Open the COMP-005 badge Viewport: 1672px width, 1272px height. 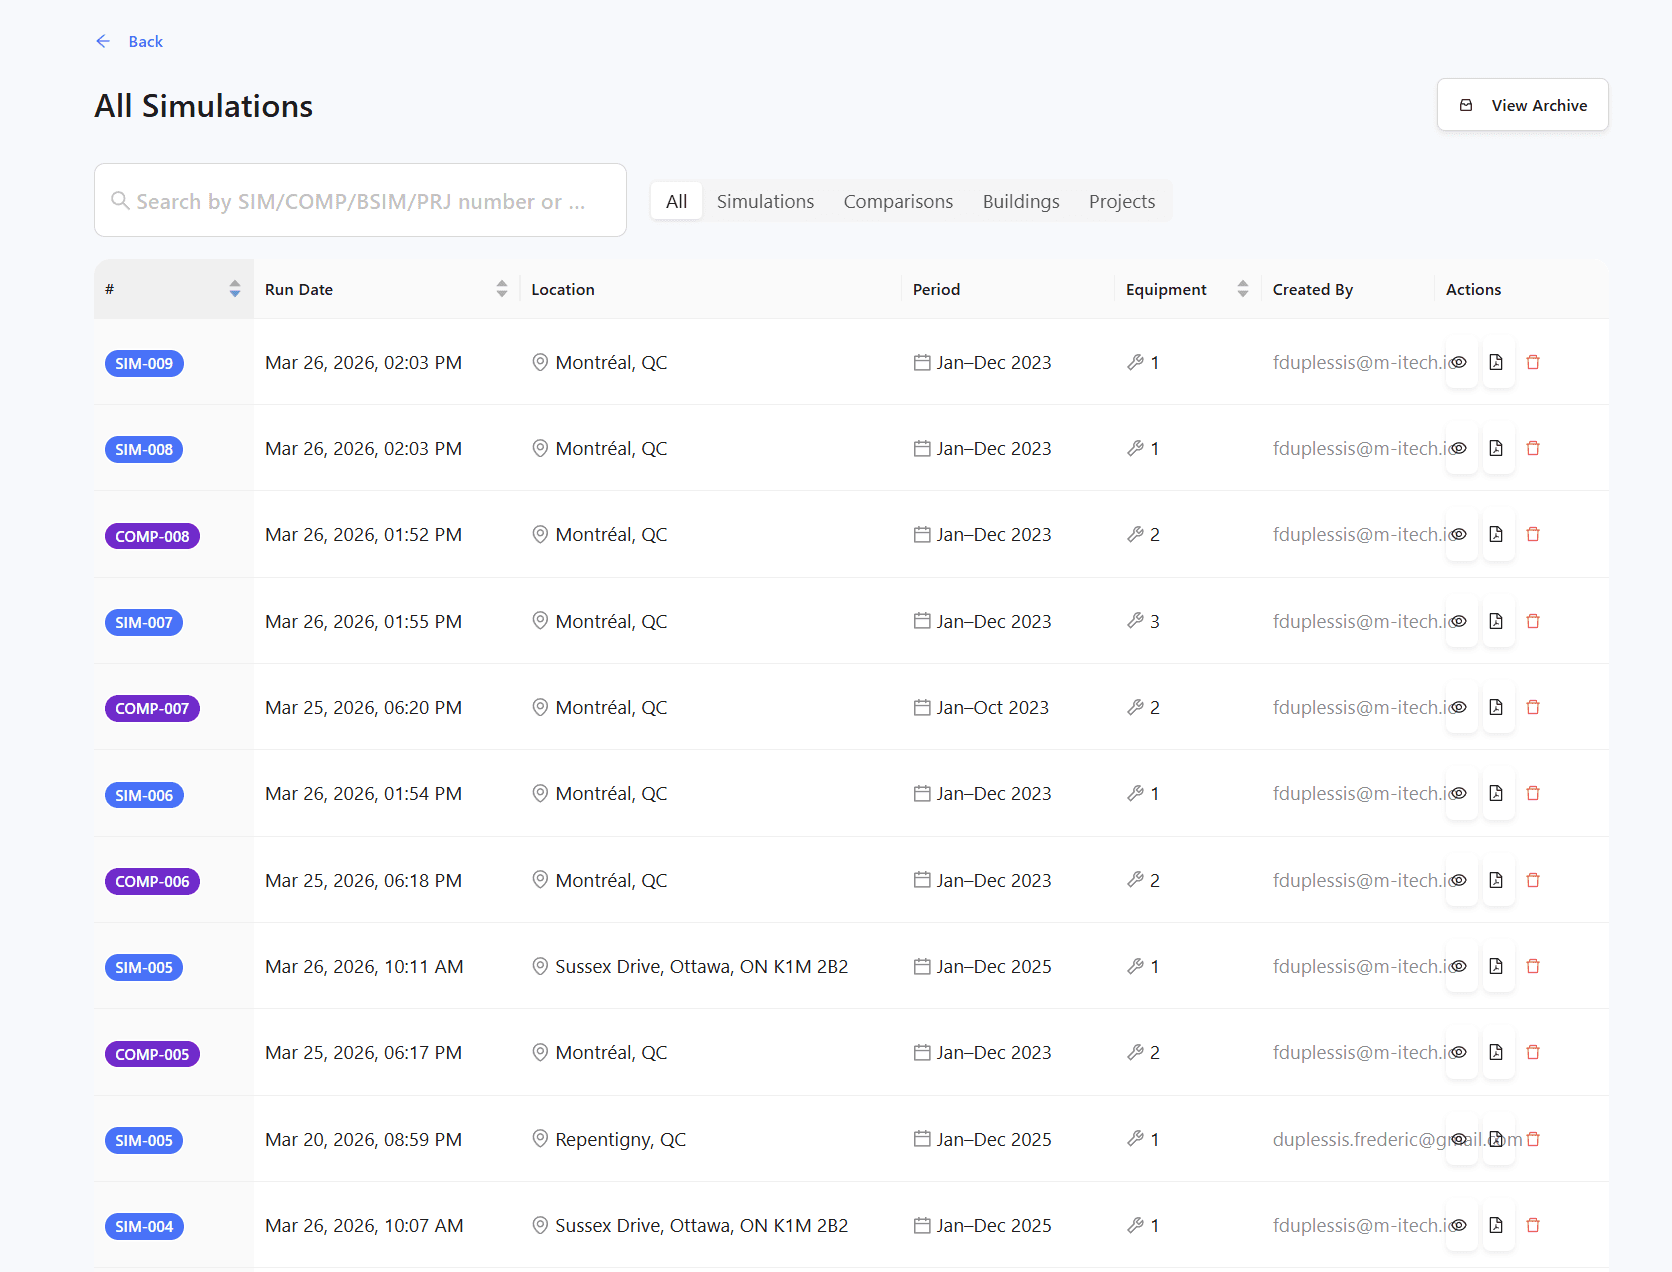point(152,1054)
